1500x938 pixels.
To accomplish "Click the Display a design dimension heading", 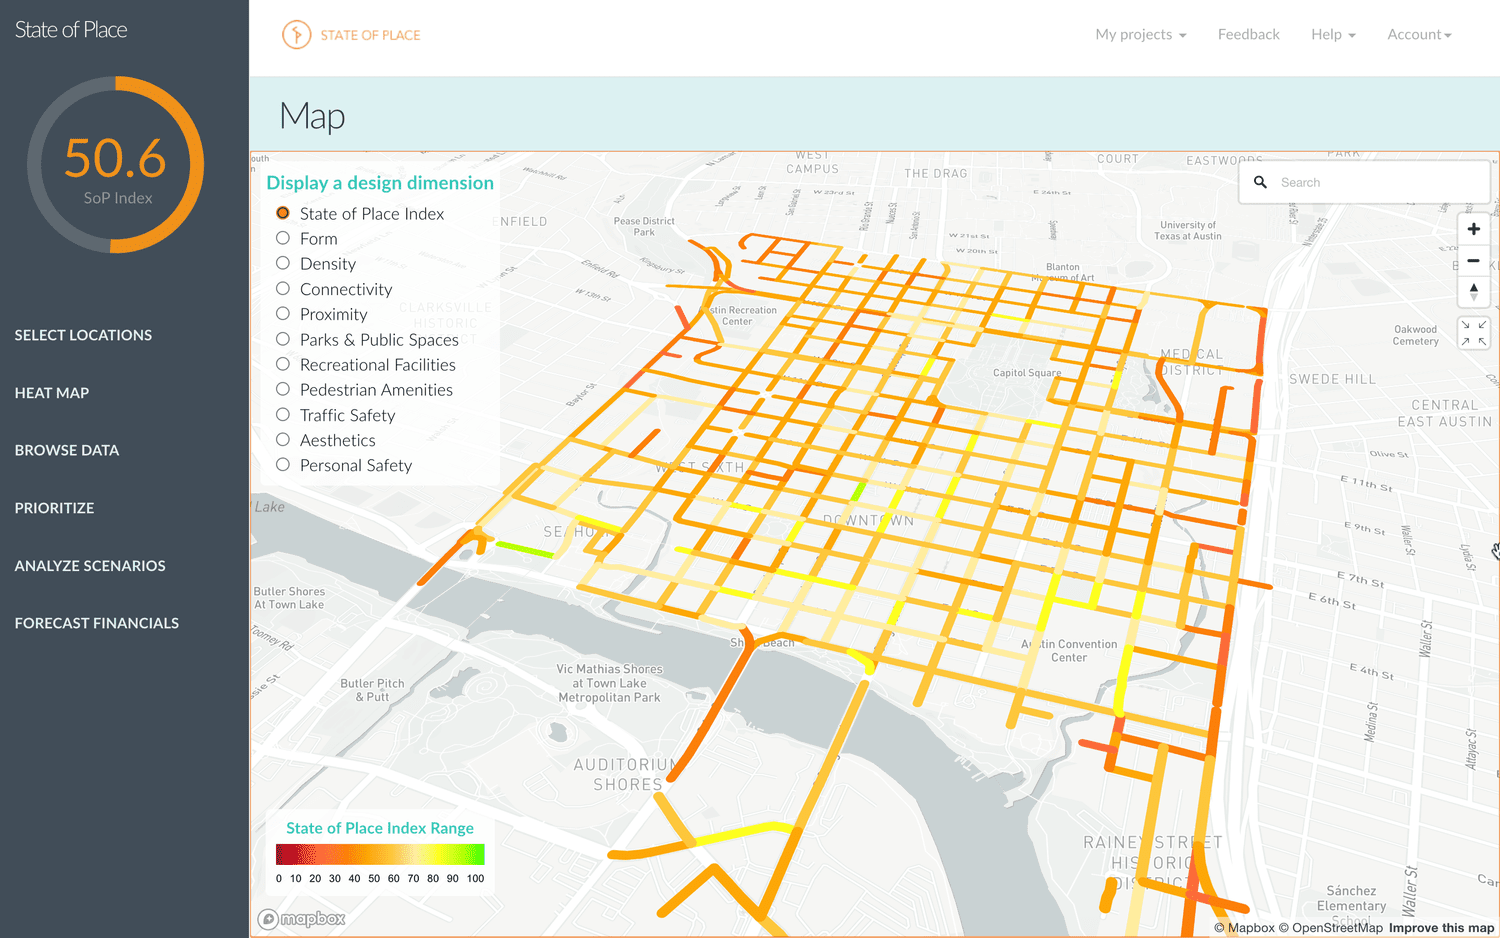I will pos(380,183).
